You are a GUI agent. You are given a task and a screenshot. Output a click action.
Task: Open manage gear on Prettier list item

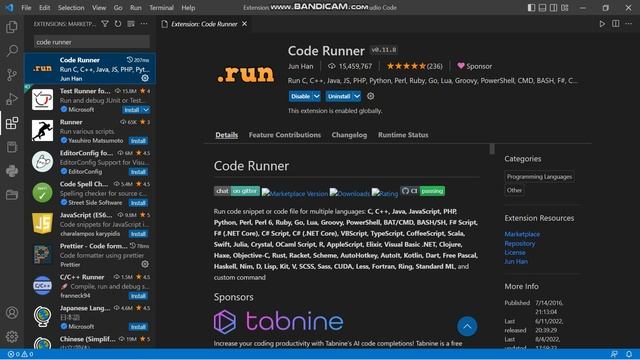click(x=145, y=264)
